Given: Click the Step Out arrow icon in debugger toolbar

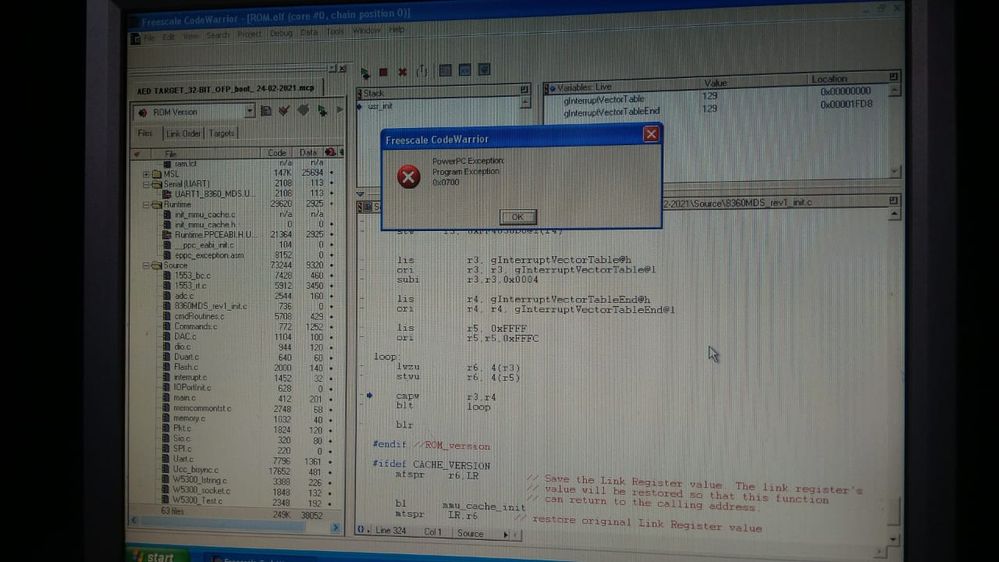Looking at the screenshot, I should coord(422,71).
